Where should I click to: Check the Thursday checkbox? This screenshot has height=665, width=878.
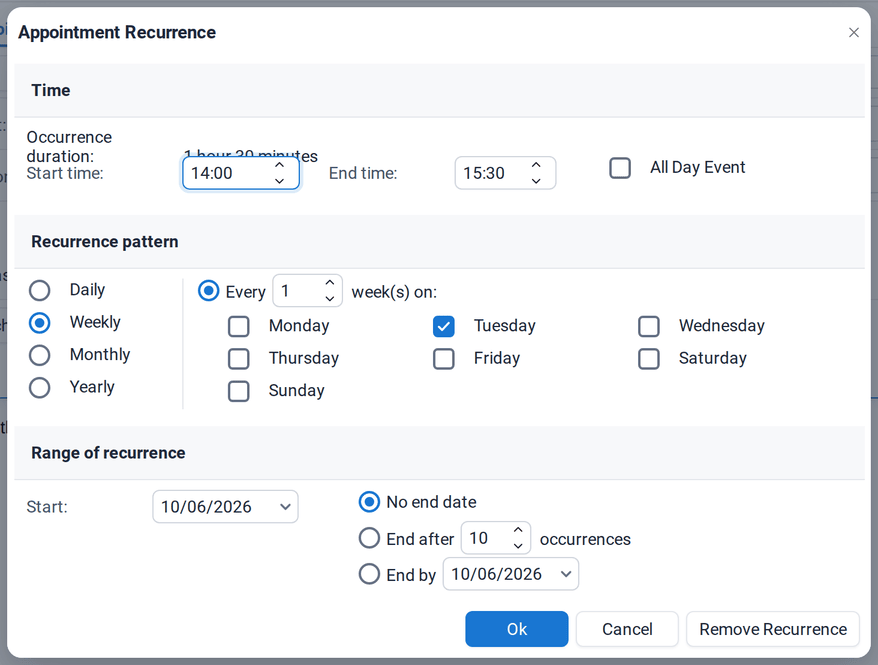click(x=239, y=359)
